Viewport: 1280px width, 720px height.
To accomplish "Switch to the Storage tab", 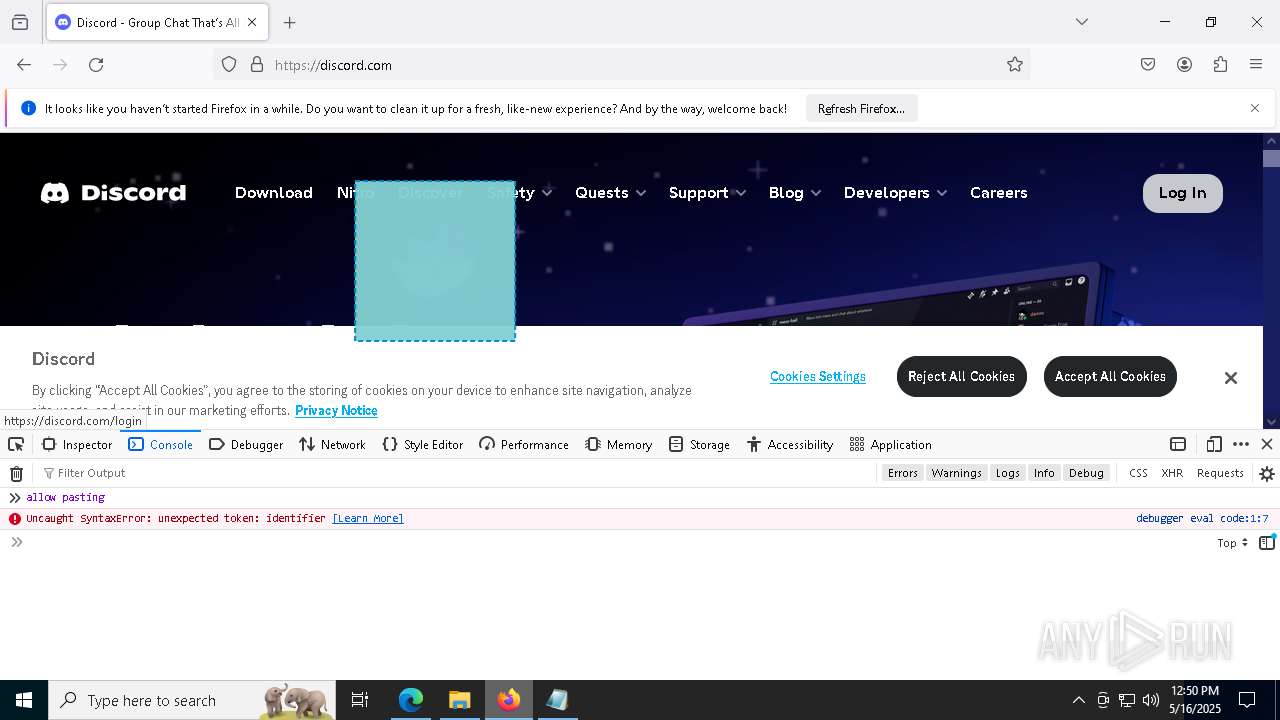I will 699,445.
